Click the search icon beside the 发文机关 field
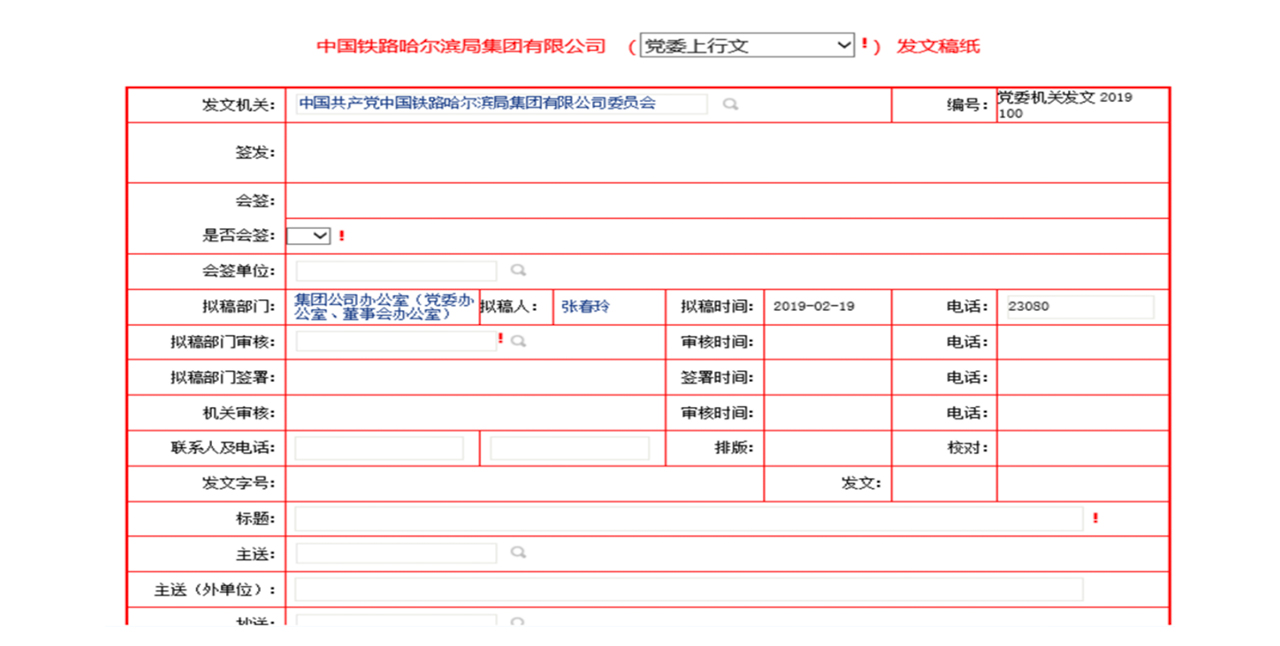 730,104
